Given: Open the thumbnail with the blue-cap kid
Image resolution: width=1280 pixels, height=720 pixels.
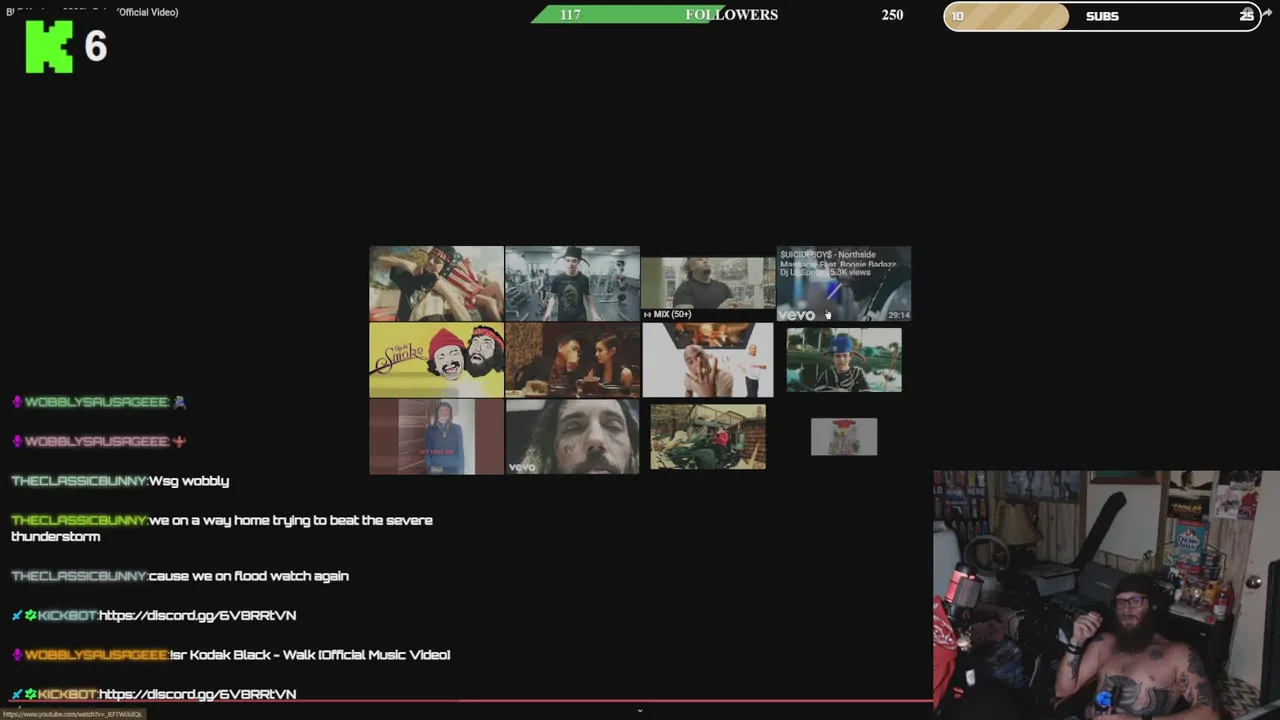Looking at the screenshot, I should [x=844, y=360].
